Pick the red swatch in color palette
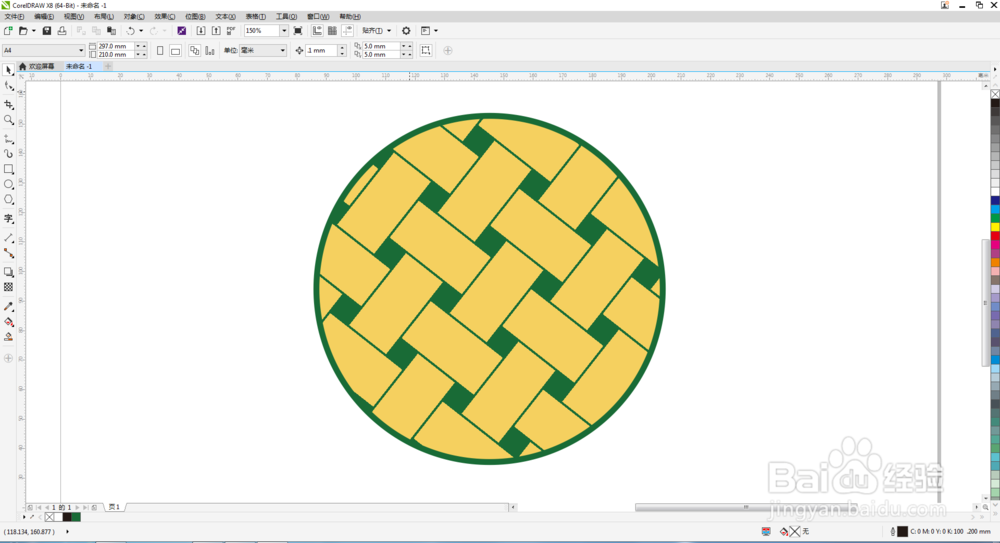This screenshot has height=543, width=1000. click(995, 236)
